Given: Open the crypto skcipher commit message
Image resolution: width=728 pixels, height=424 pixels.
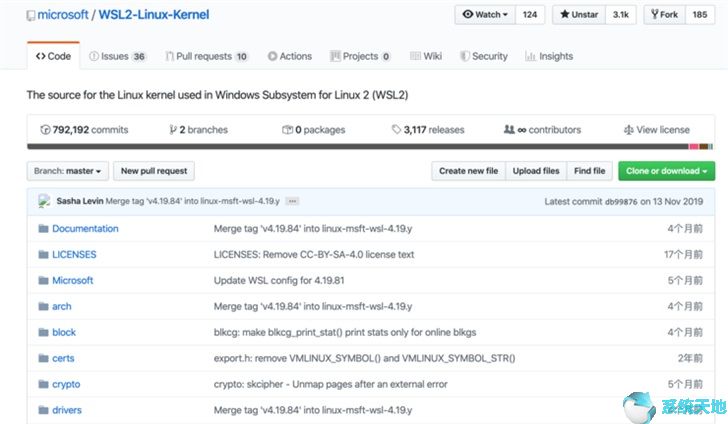Looking at the screenshot, I should [331, 385].
